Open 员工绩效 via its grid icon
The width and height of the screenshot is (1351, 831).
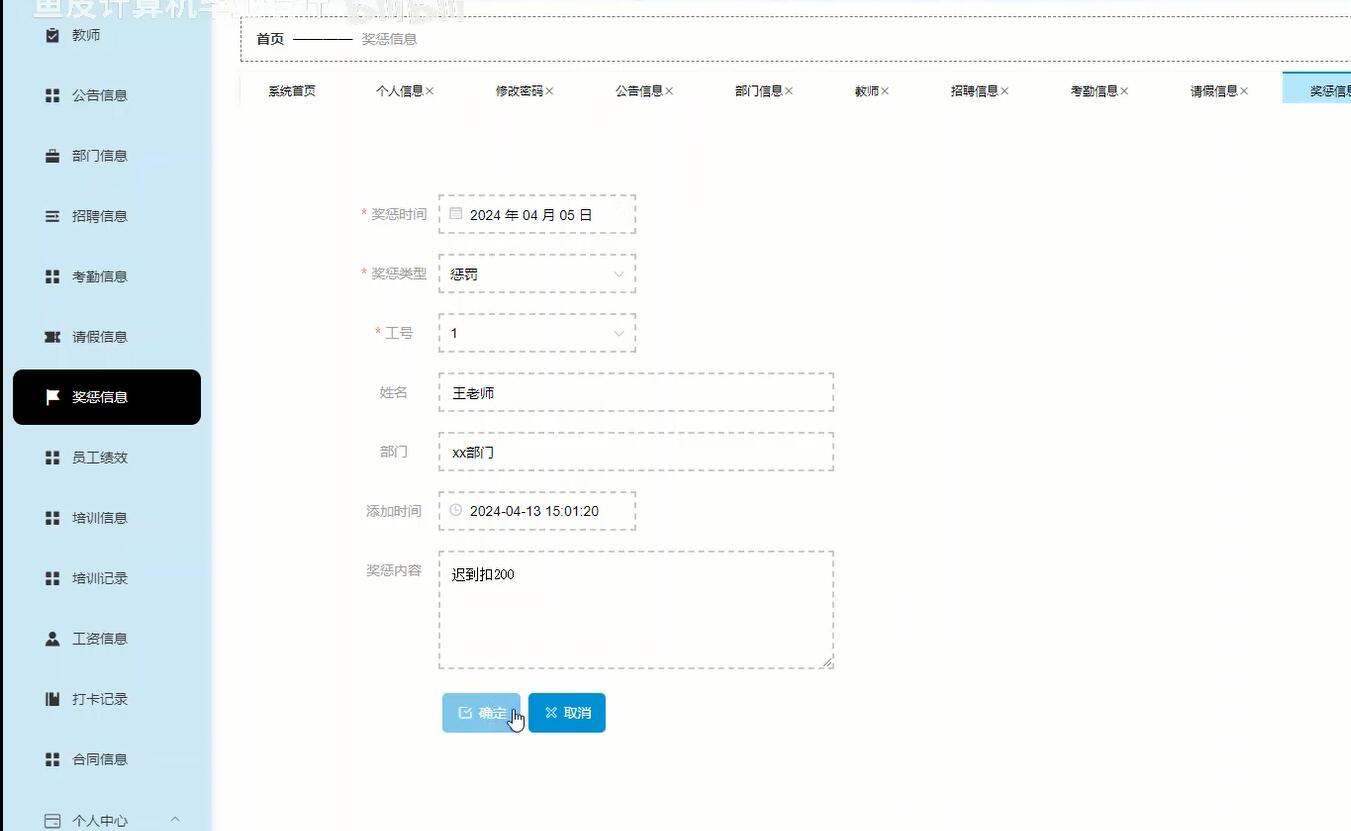[51, 457]
